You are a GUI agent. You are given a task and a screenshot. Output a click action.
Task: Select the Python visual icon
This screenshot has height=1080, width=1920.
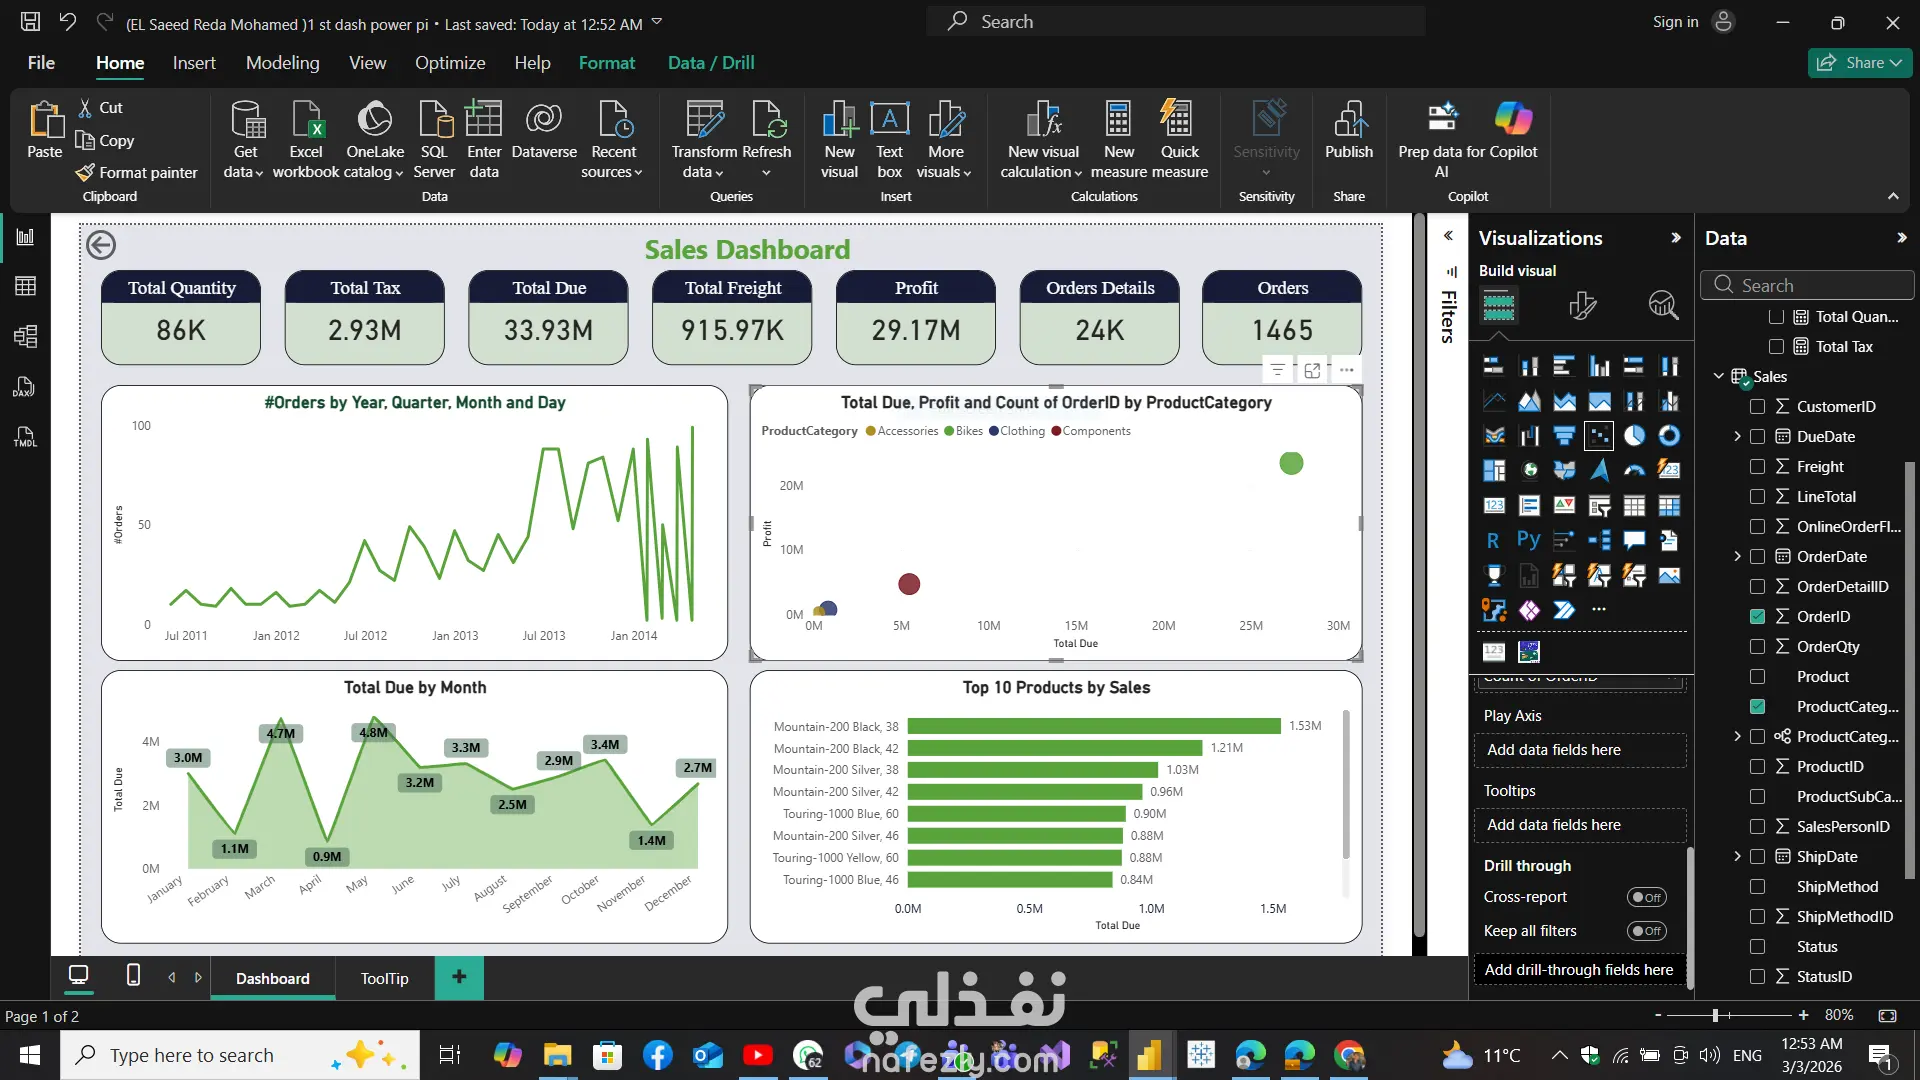(x=1528, y=540)
